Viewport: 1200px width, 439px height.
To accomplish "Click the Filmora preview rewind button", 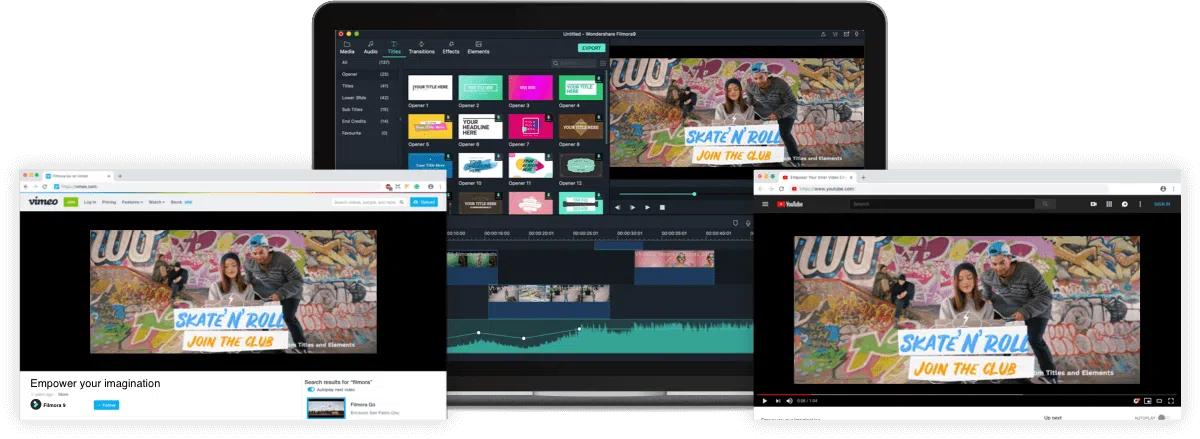I will [x=617, y=207].
